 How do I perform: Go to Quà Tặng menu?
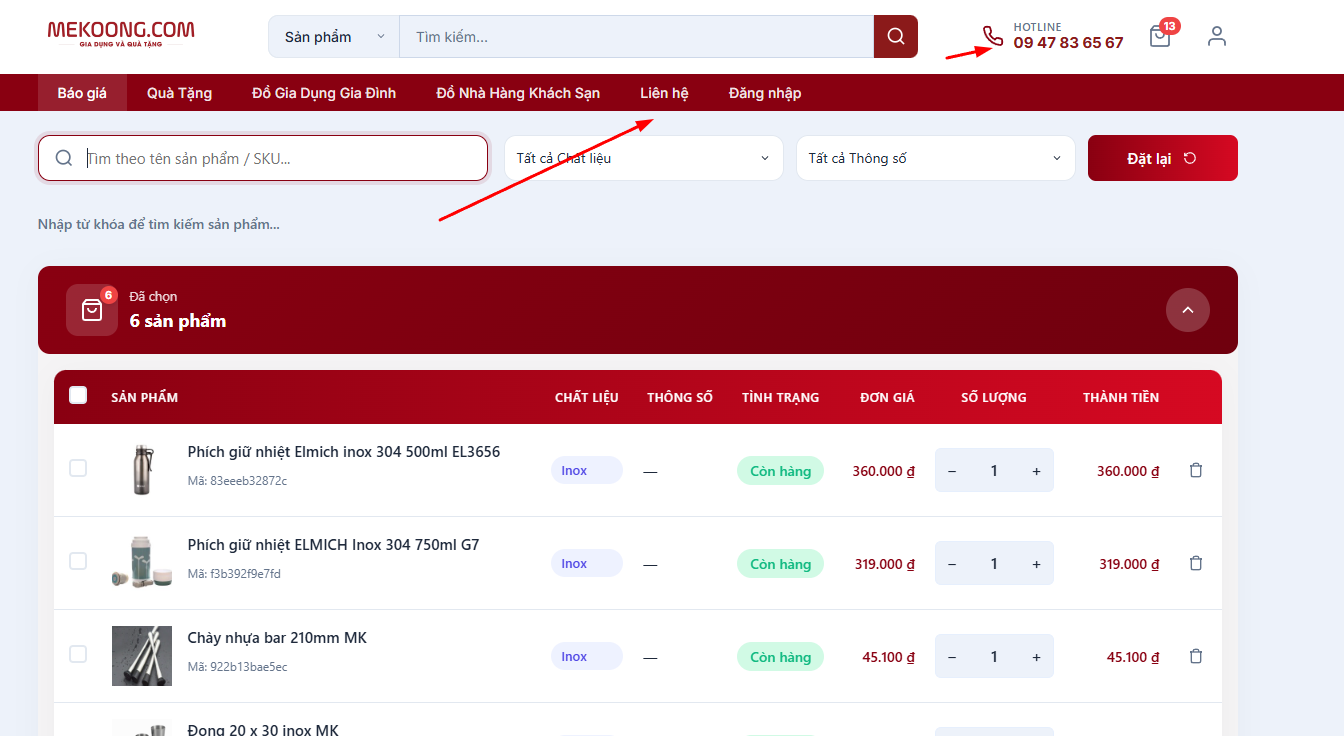179,93
